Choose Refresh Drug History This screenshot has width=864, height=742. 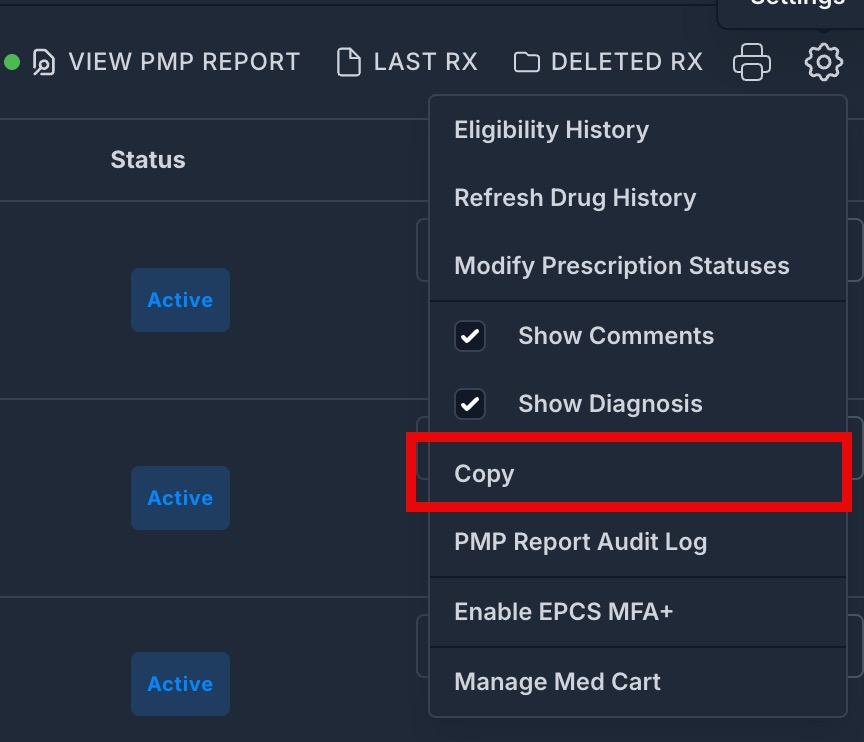(x=638, y=198)
